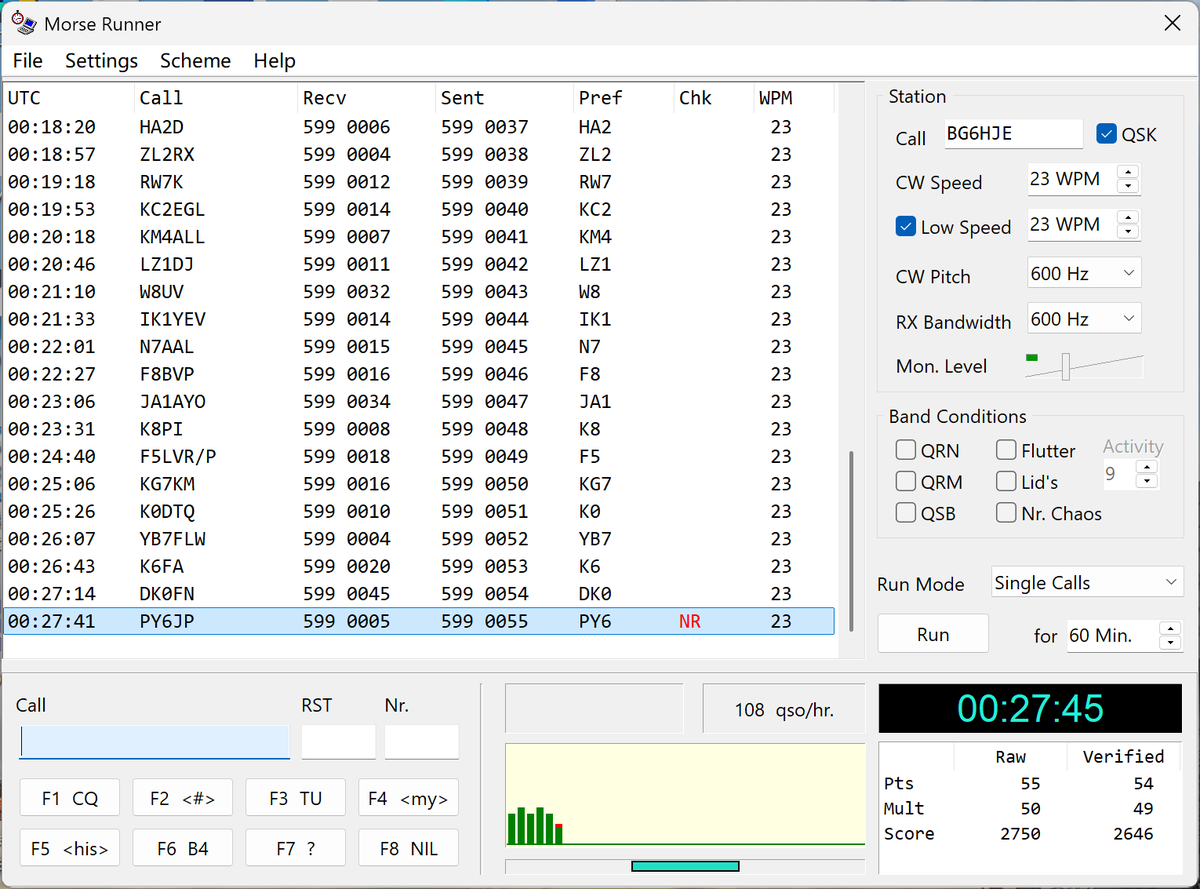The image size is (1200, 889).
Task: Enable Lid's band condition
Action: pyautogui.click(x=1007, y=481)
